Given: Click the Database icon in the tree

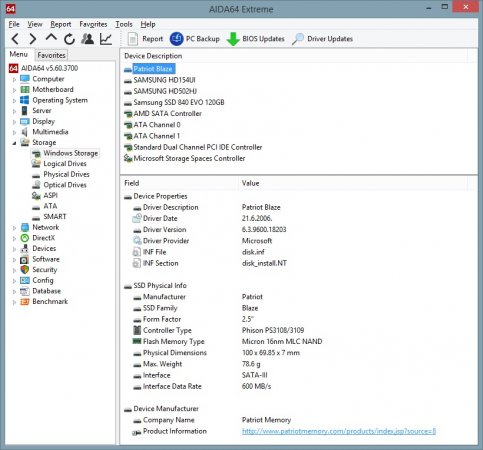Looking at the screenshot, I should point(25,291).
